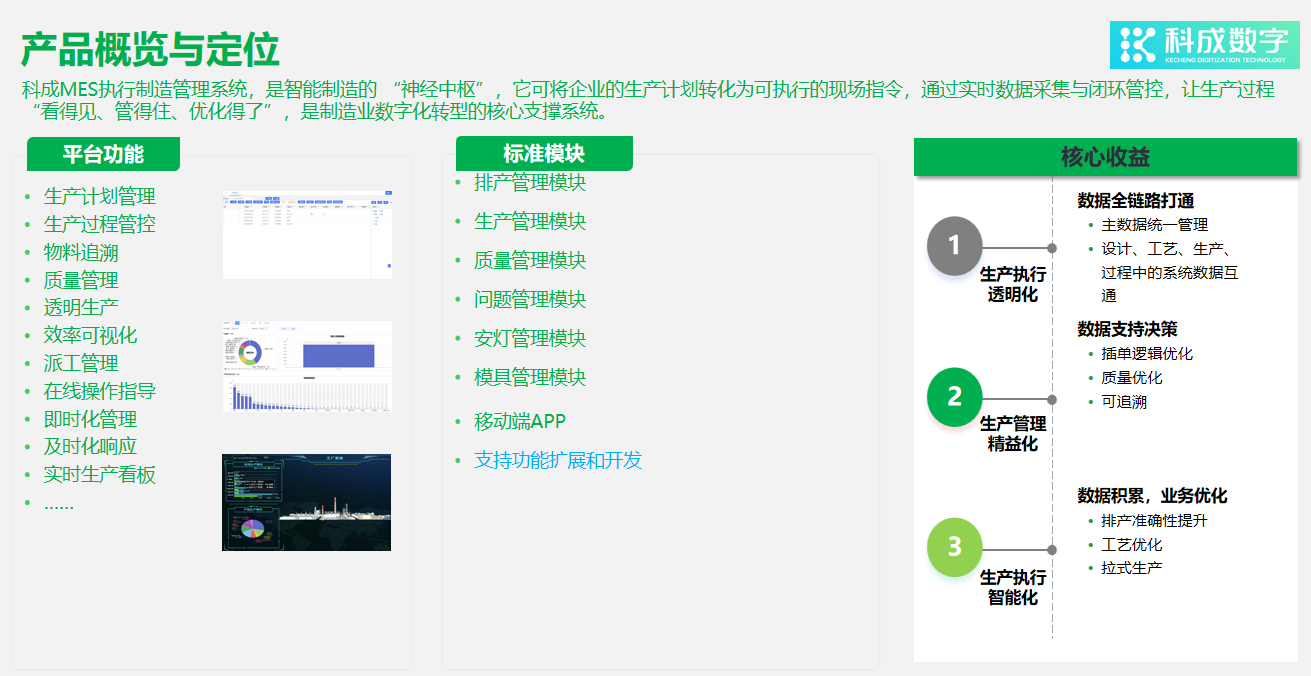This screenshot has height=676, width=1311.
Task: Select 安灯管理模块 in the module list
Action: (529, 338)
